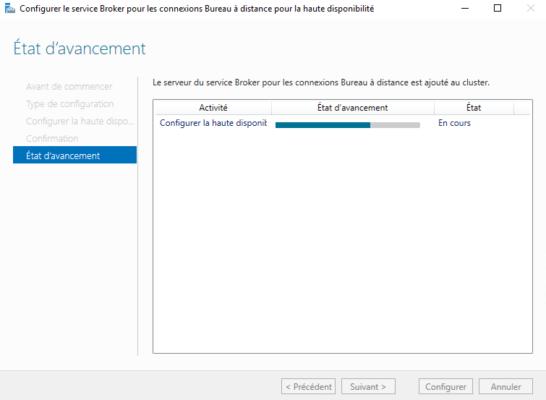Click the Précédent button

[308, 386]
